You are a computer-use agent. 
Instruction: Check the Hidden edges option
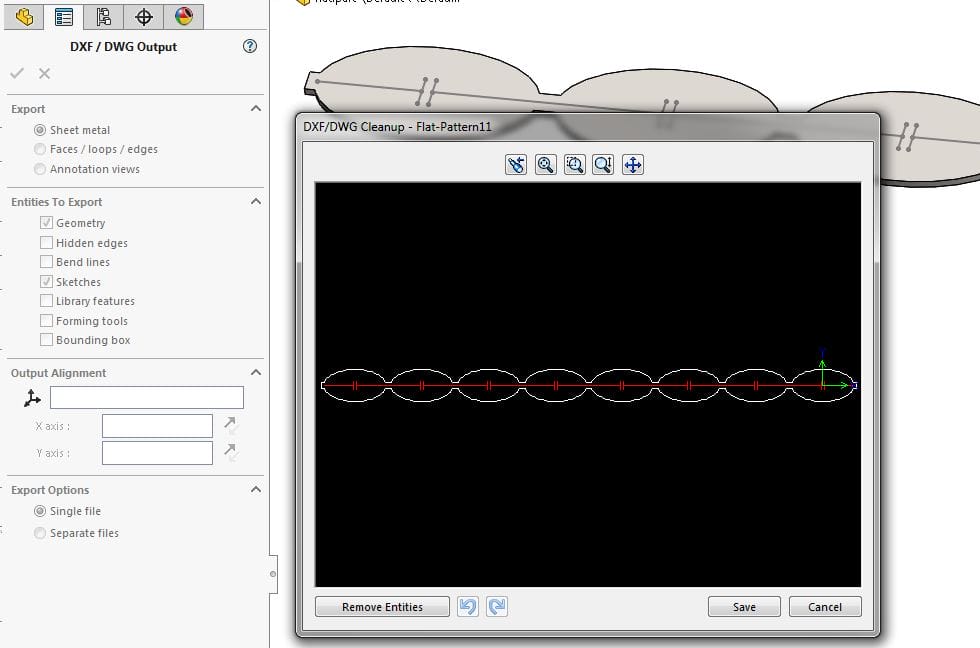(x=47, y=243)
